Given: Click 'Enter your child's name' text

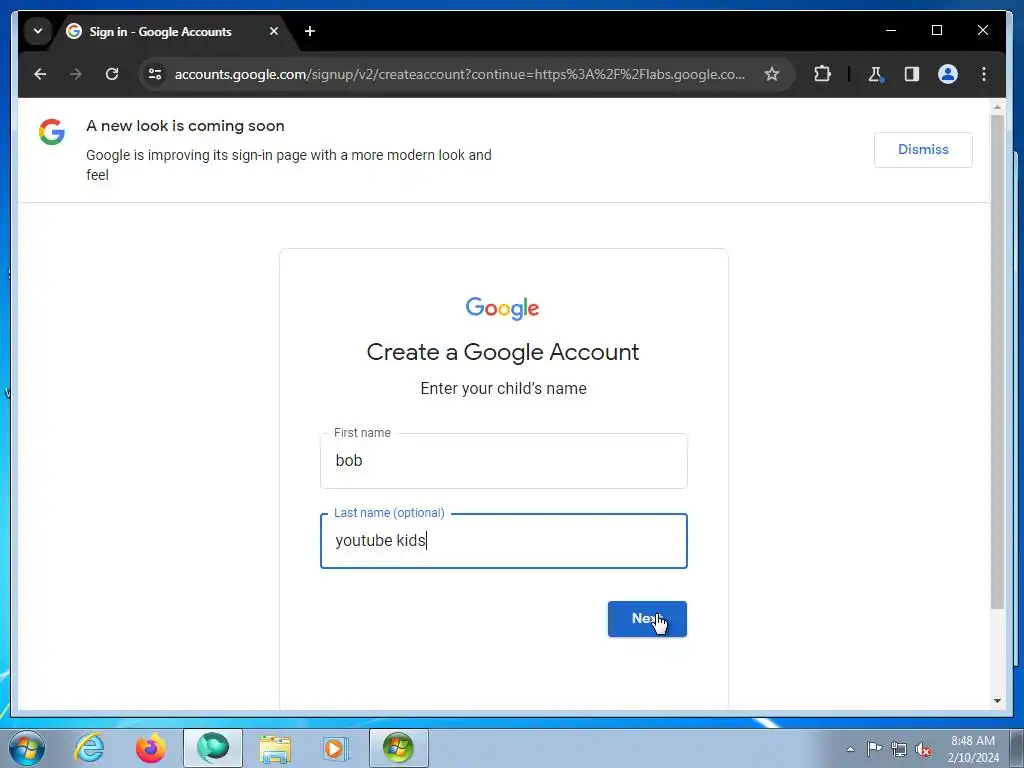Looking at the screenshot, I should pos(504,389).
